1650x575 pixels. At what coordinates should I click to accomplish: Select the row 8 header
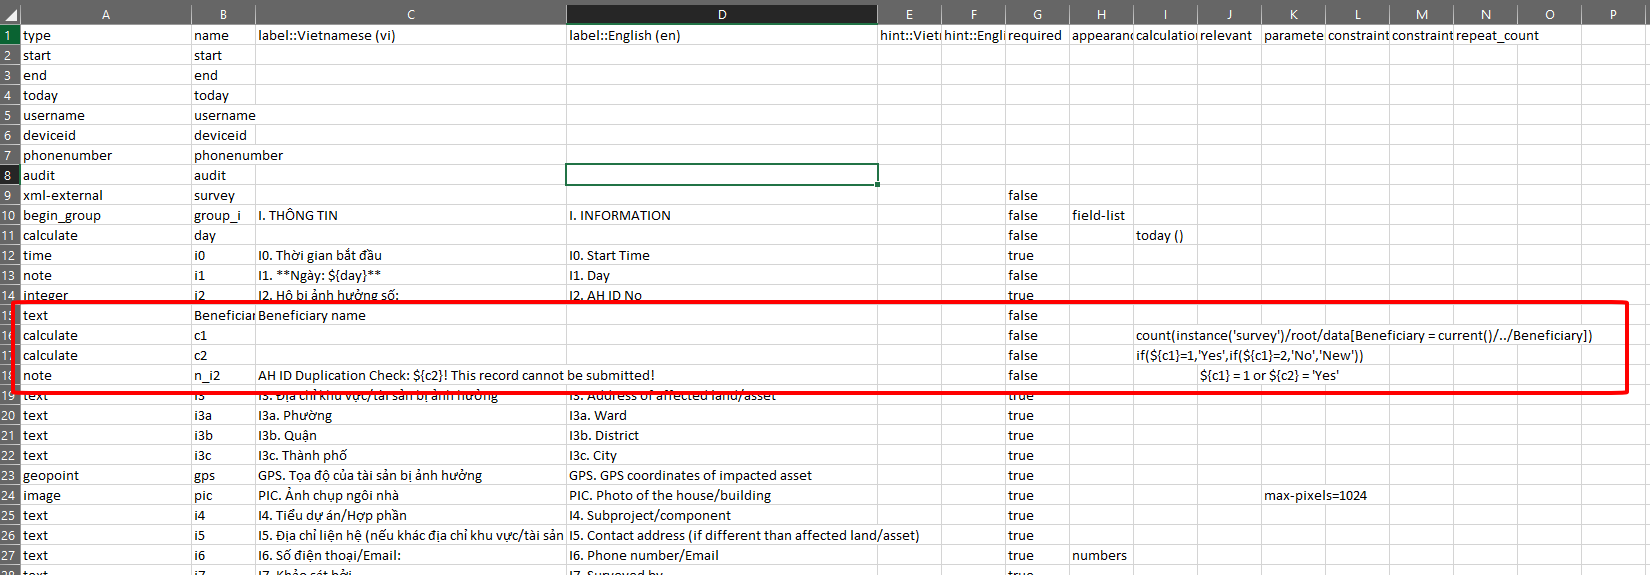pyautogui.click(x=9, y=175)
